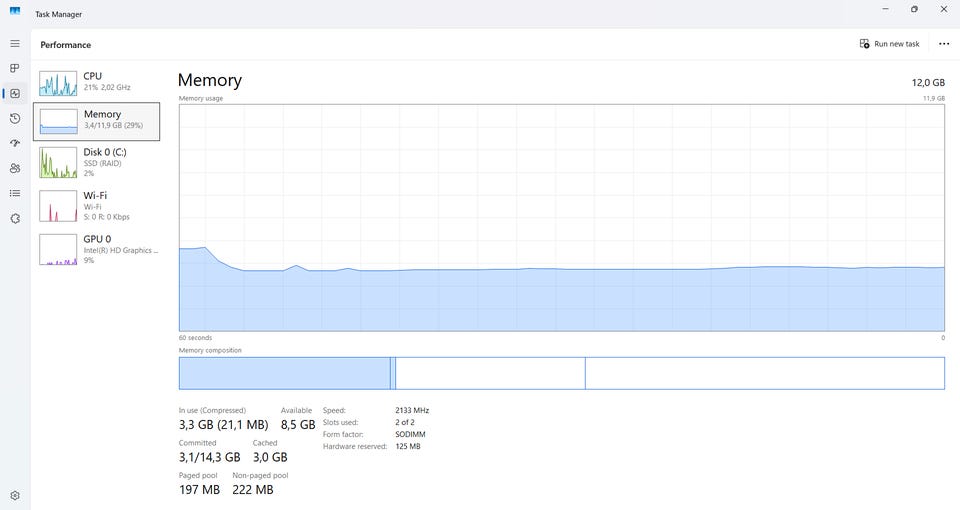Maximize the Task Manager window
Screen dimensions: 960x510
pyautogui.click(x=914, y=9)
